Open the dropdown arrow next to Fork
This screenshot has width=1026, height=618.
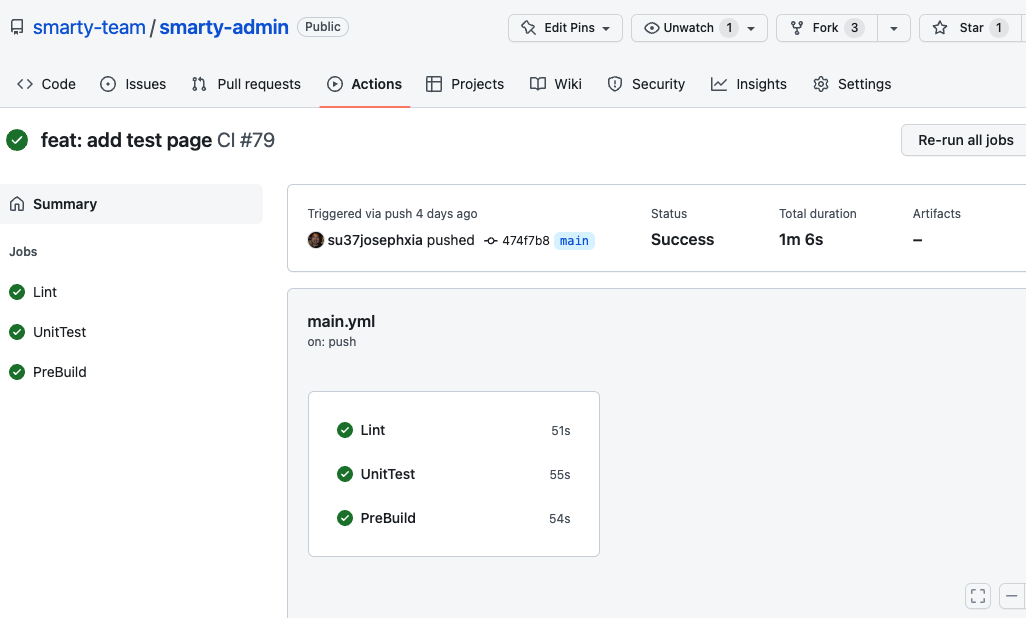(893, 28)
